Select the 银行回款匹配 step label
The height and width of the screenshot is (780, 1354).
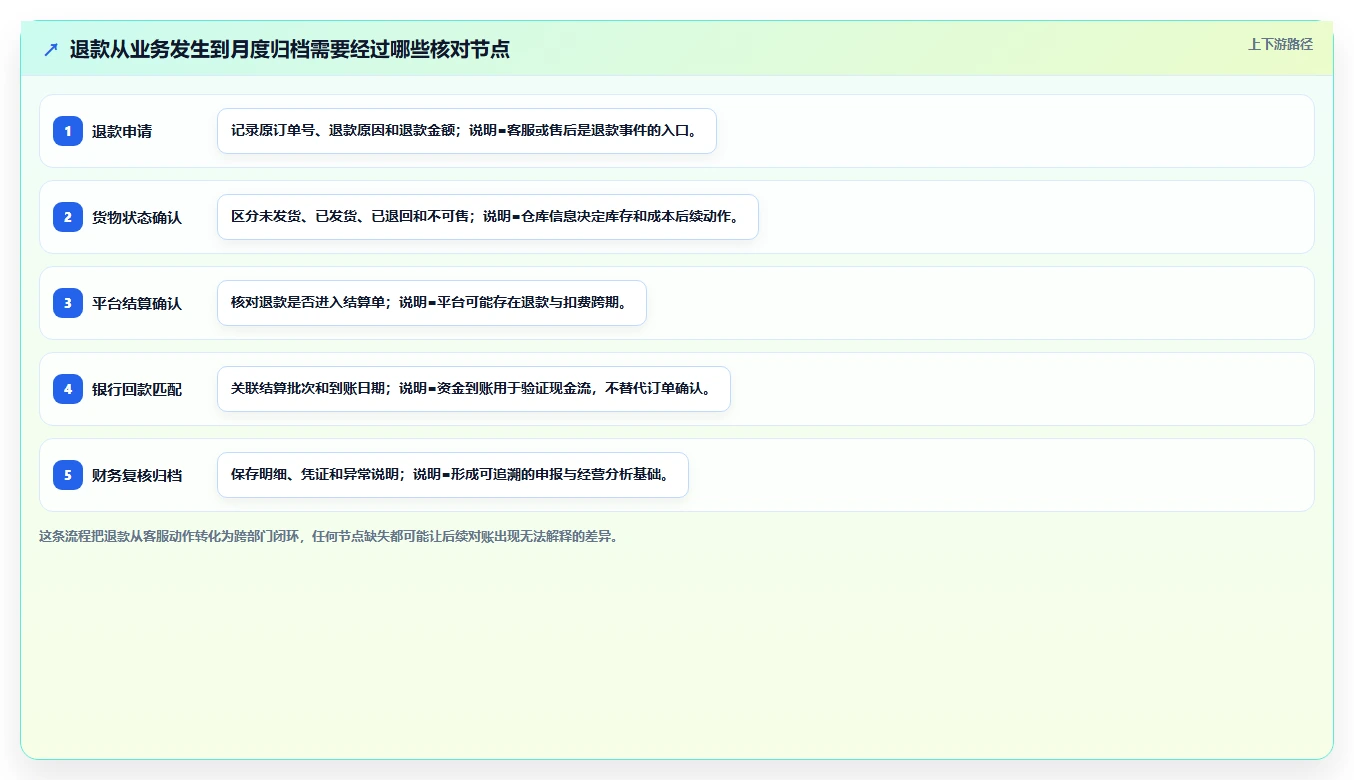137,389
